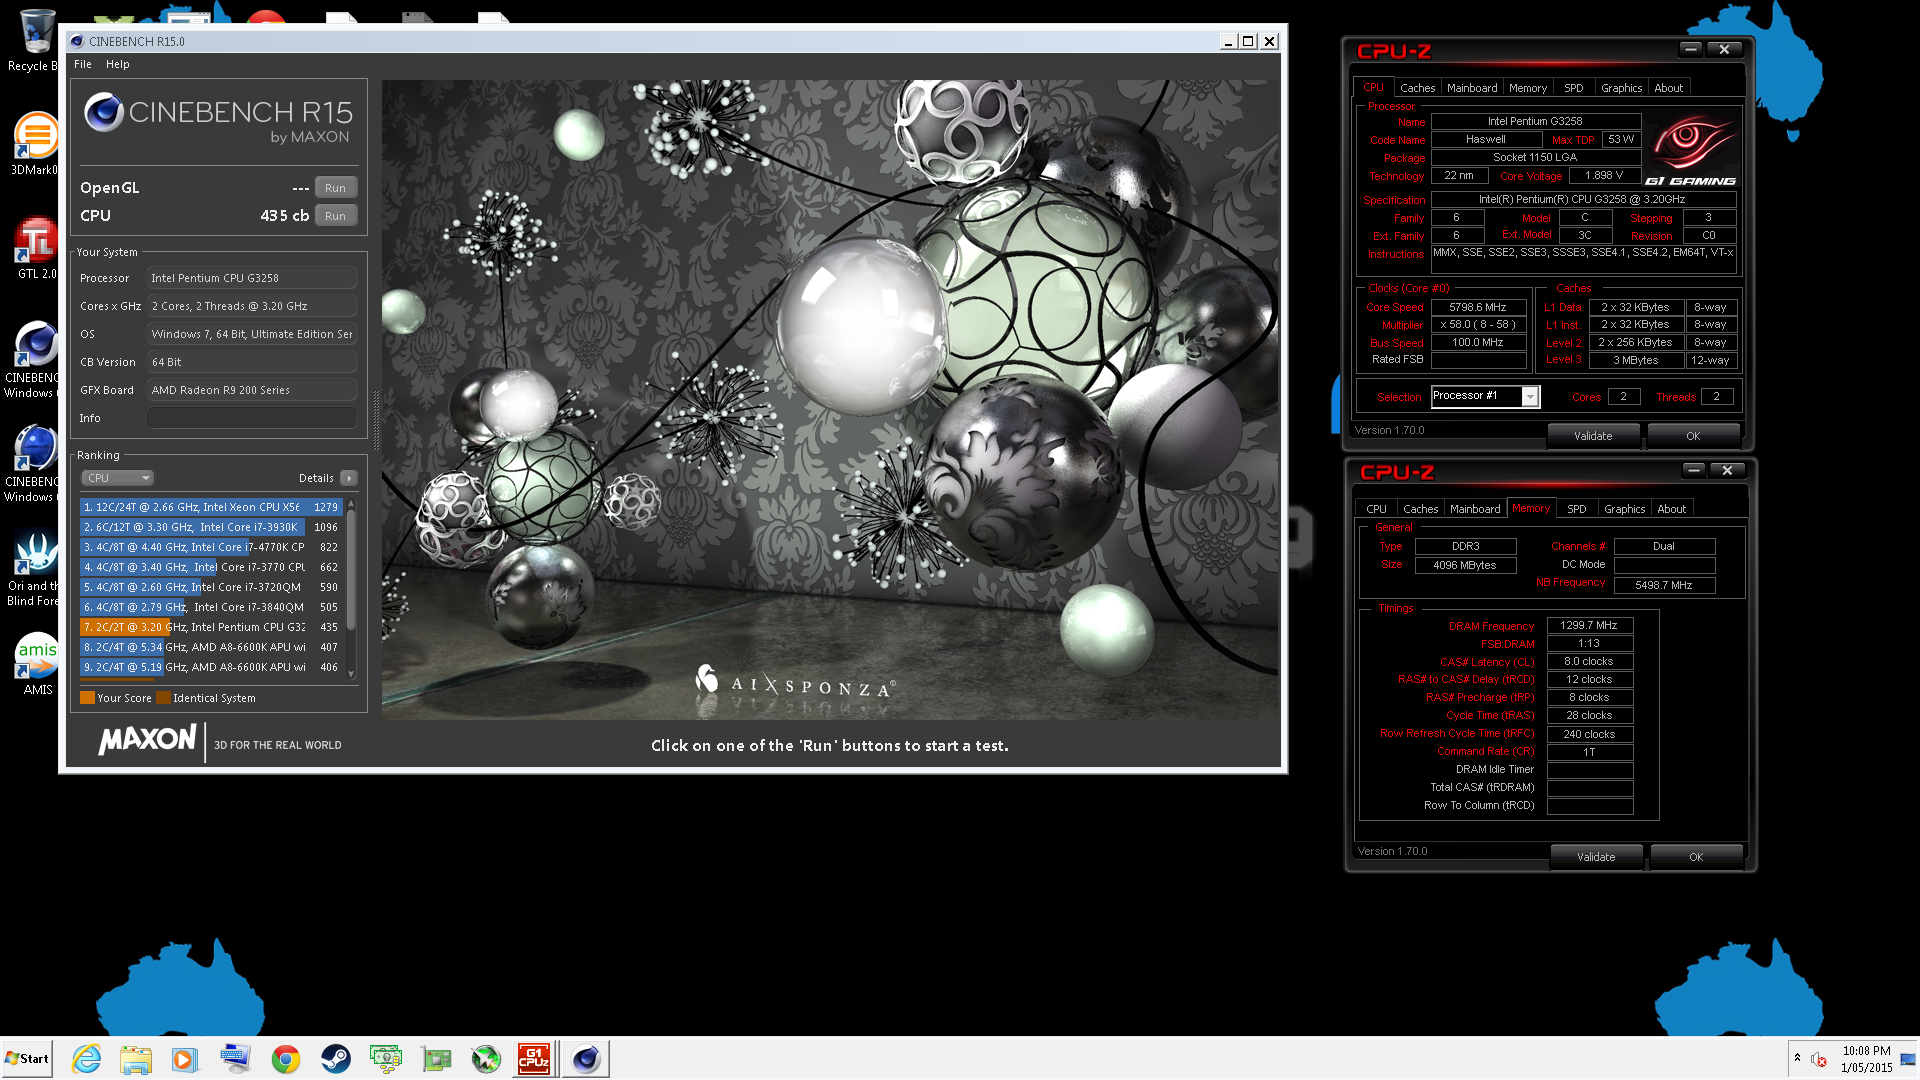Click Validate in top CPU-Z window
1920x1080 pixels.
1593,436
